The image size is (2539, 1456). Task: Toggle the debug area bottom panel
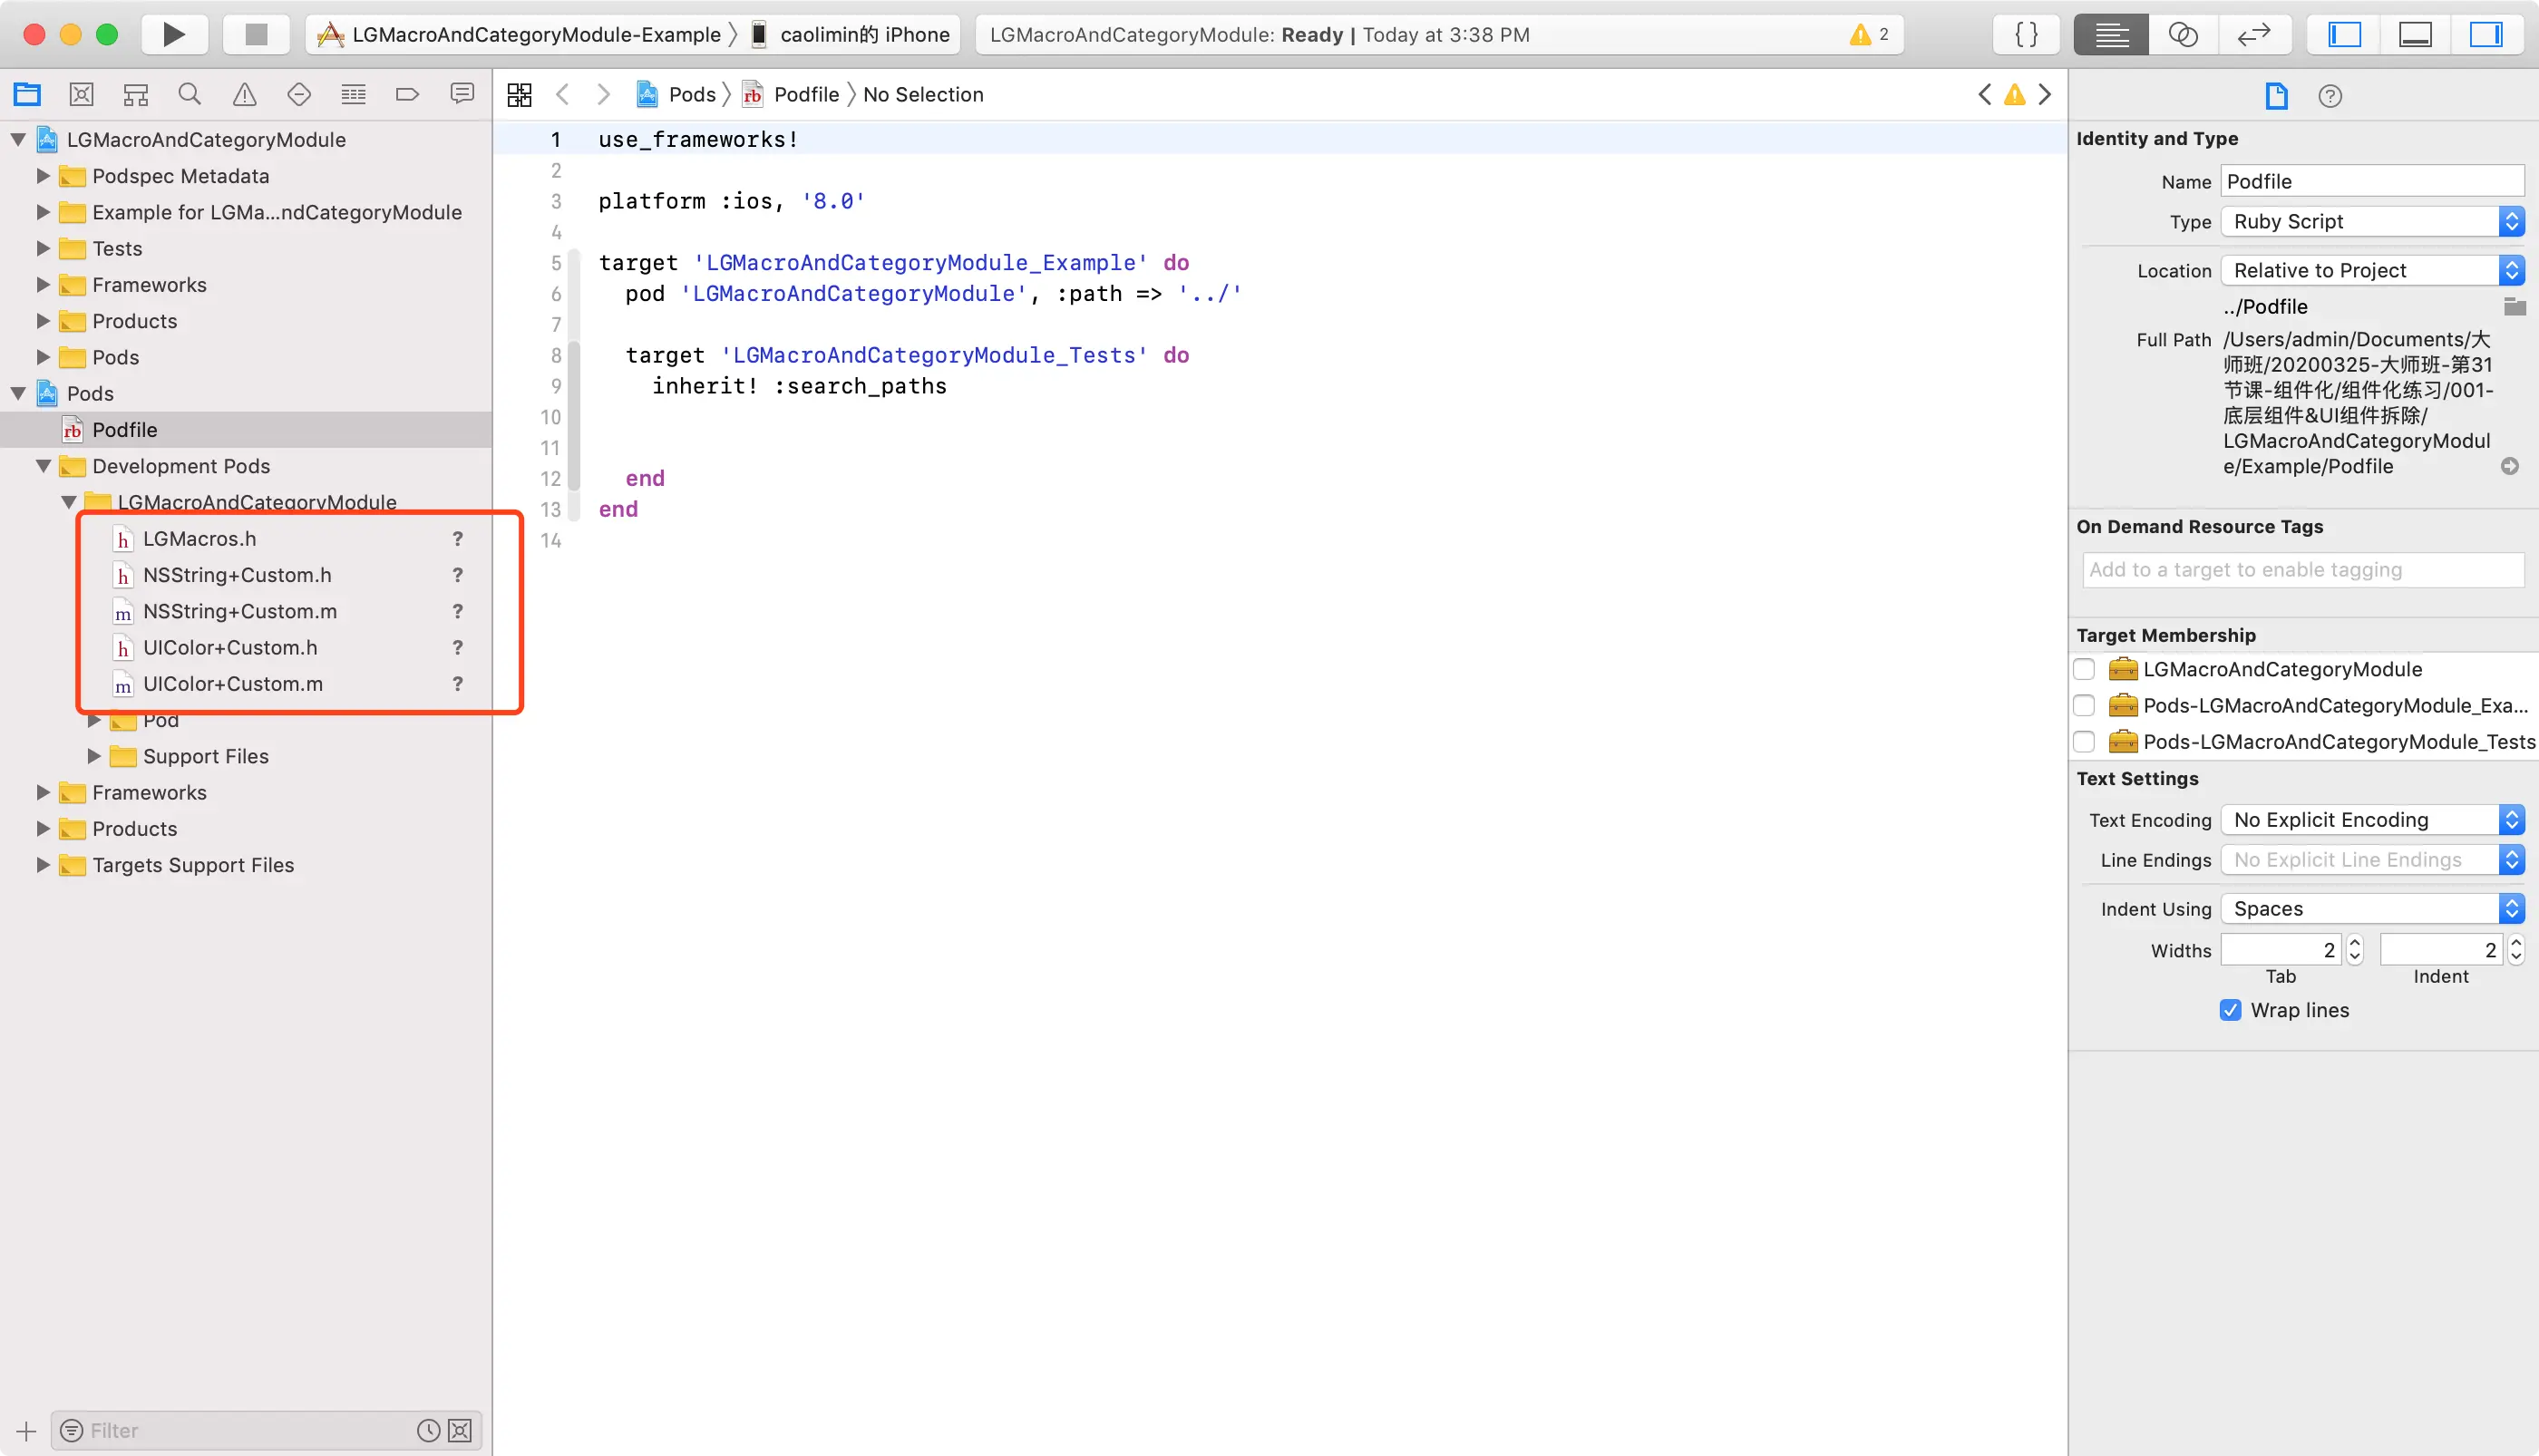click(2415, 34)
